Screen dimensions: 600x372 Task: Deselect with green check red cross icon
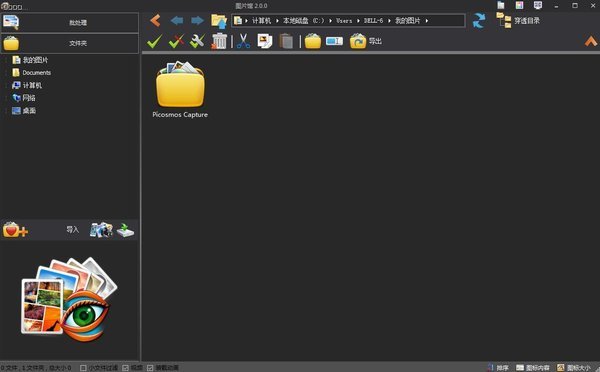pos(176,41)
